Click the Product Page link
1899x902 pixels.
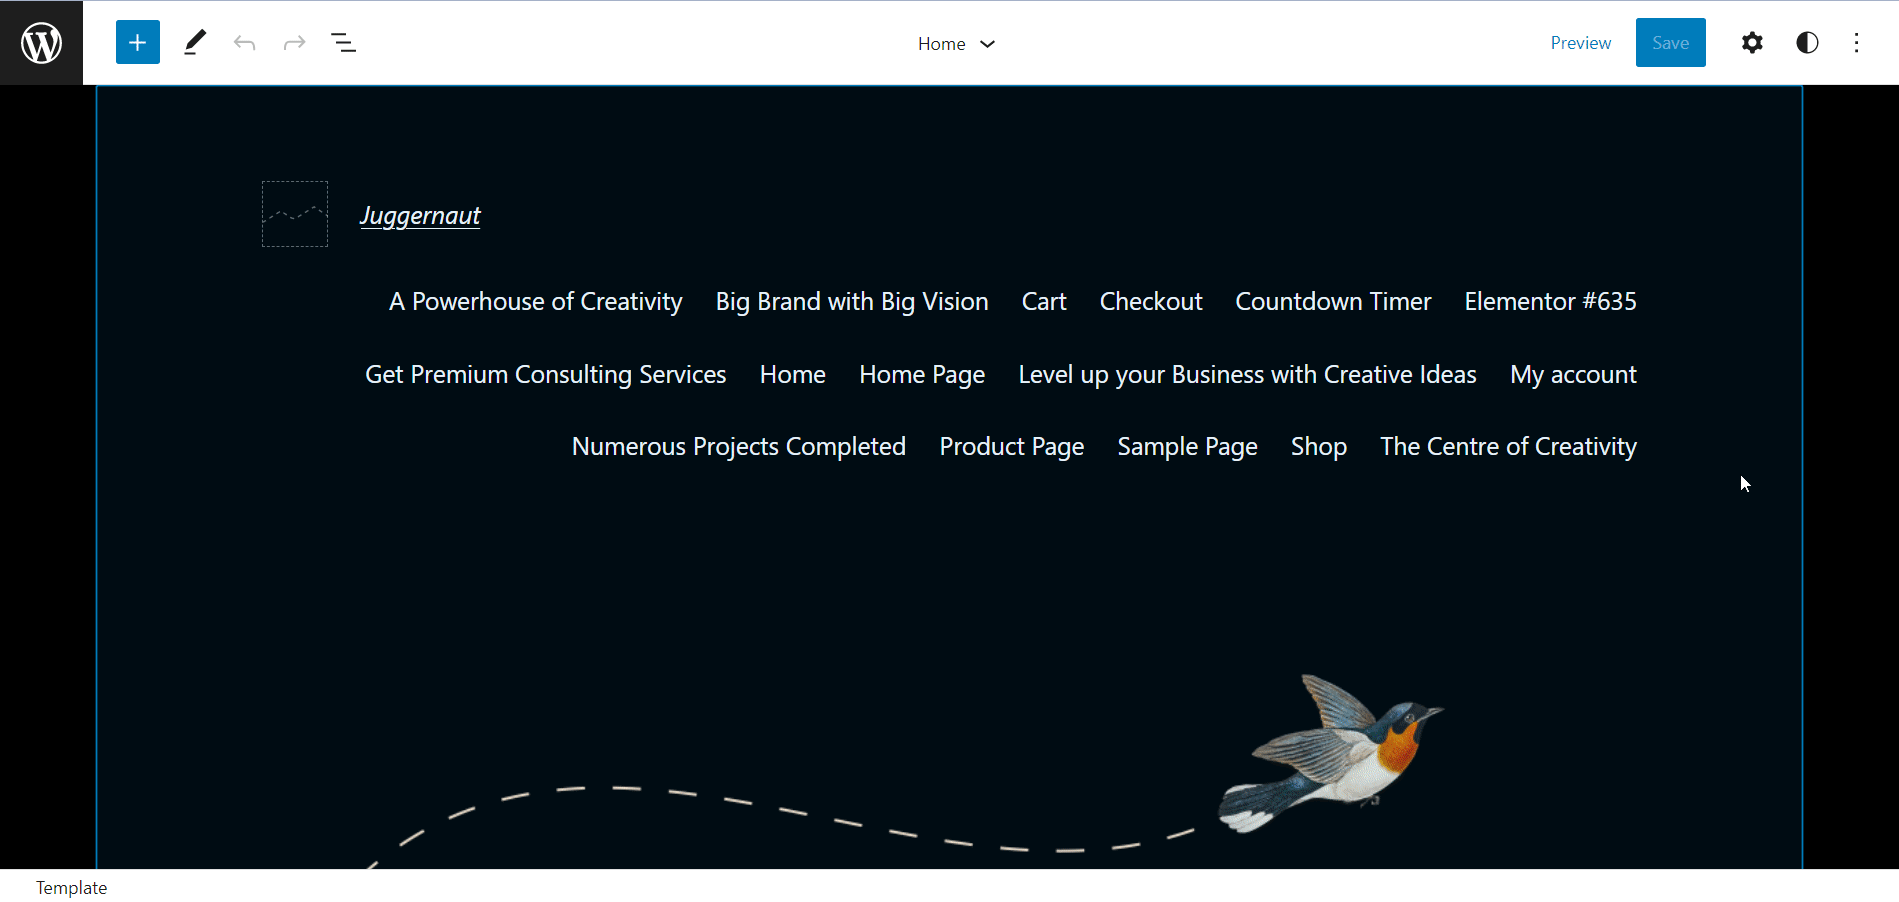coord(1012,447)
